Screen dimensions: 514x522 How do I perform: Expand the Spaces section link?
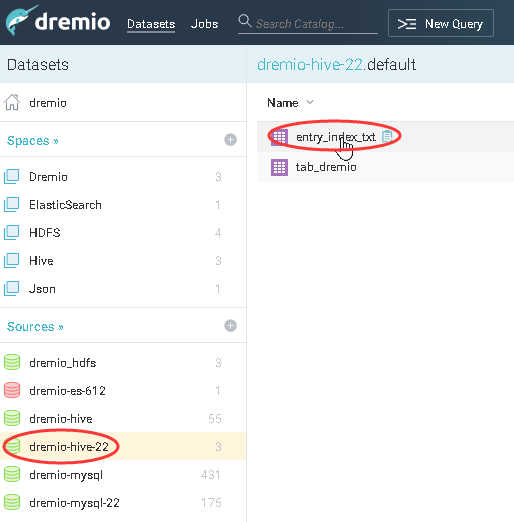coord(33,140)
